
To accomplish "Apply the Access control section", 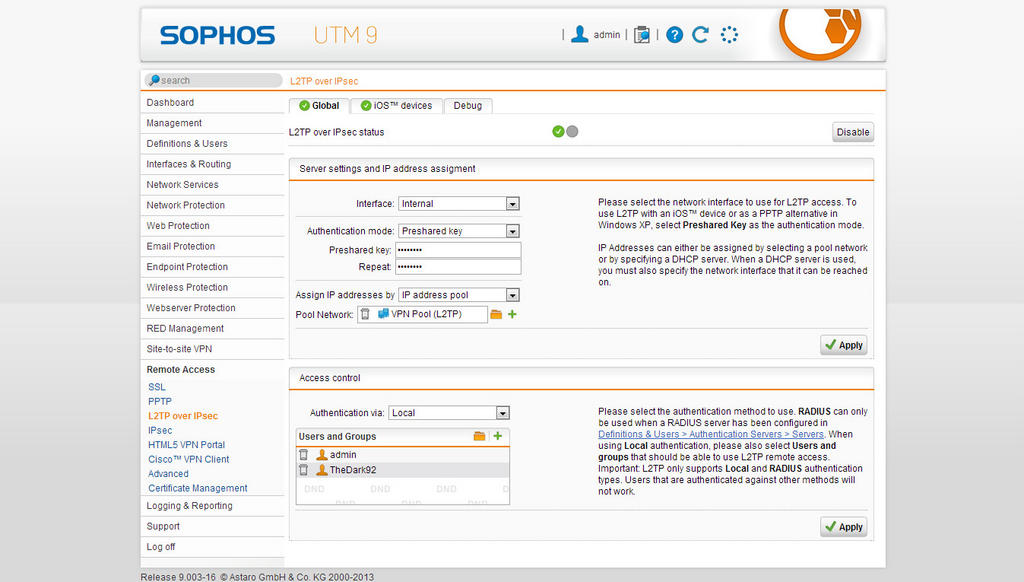I will click(x=844, y=527).
